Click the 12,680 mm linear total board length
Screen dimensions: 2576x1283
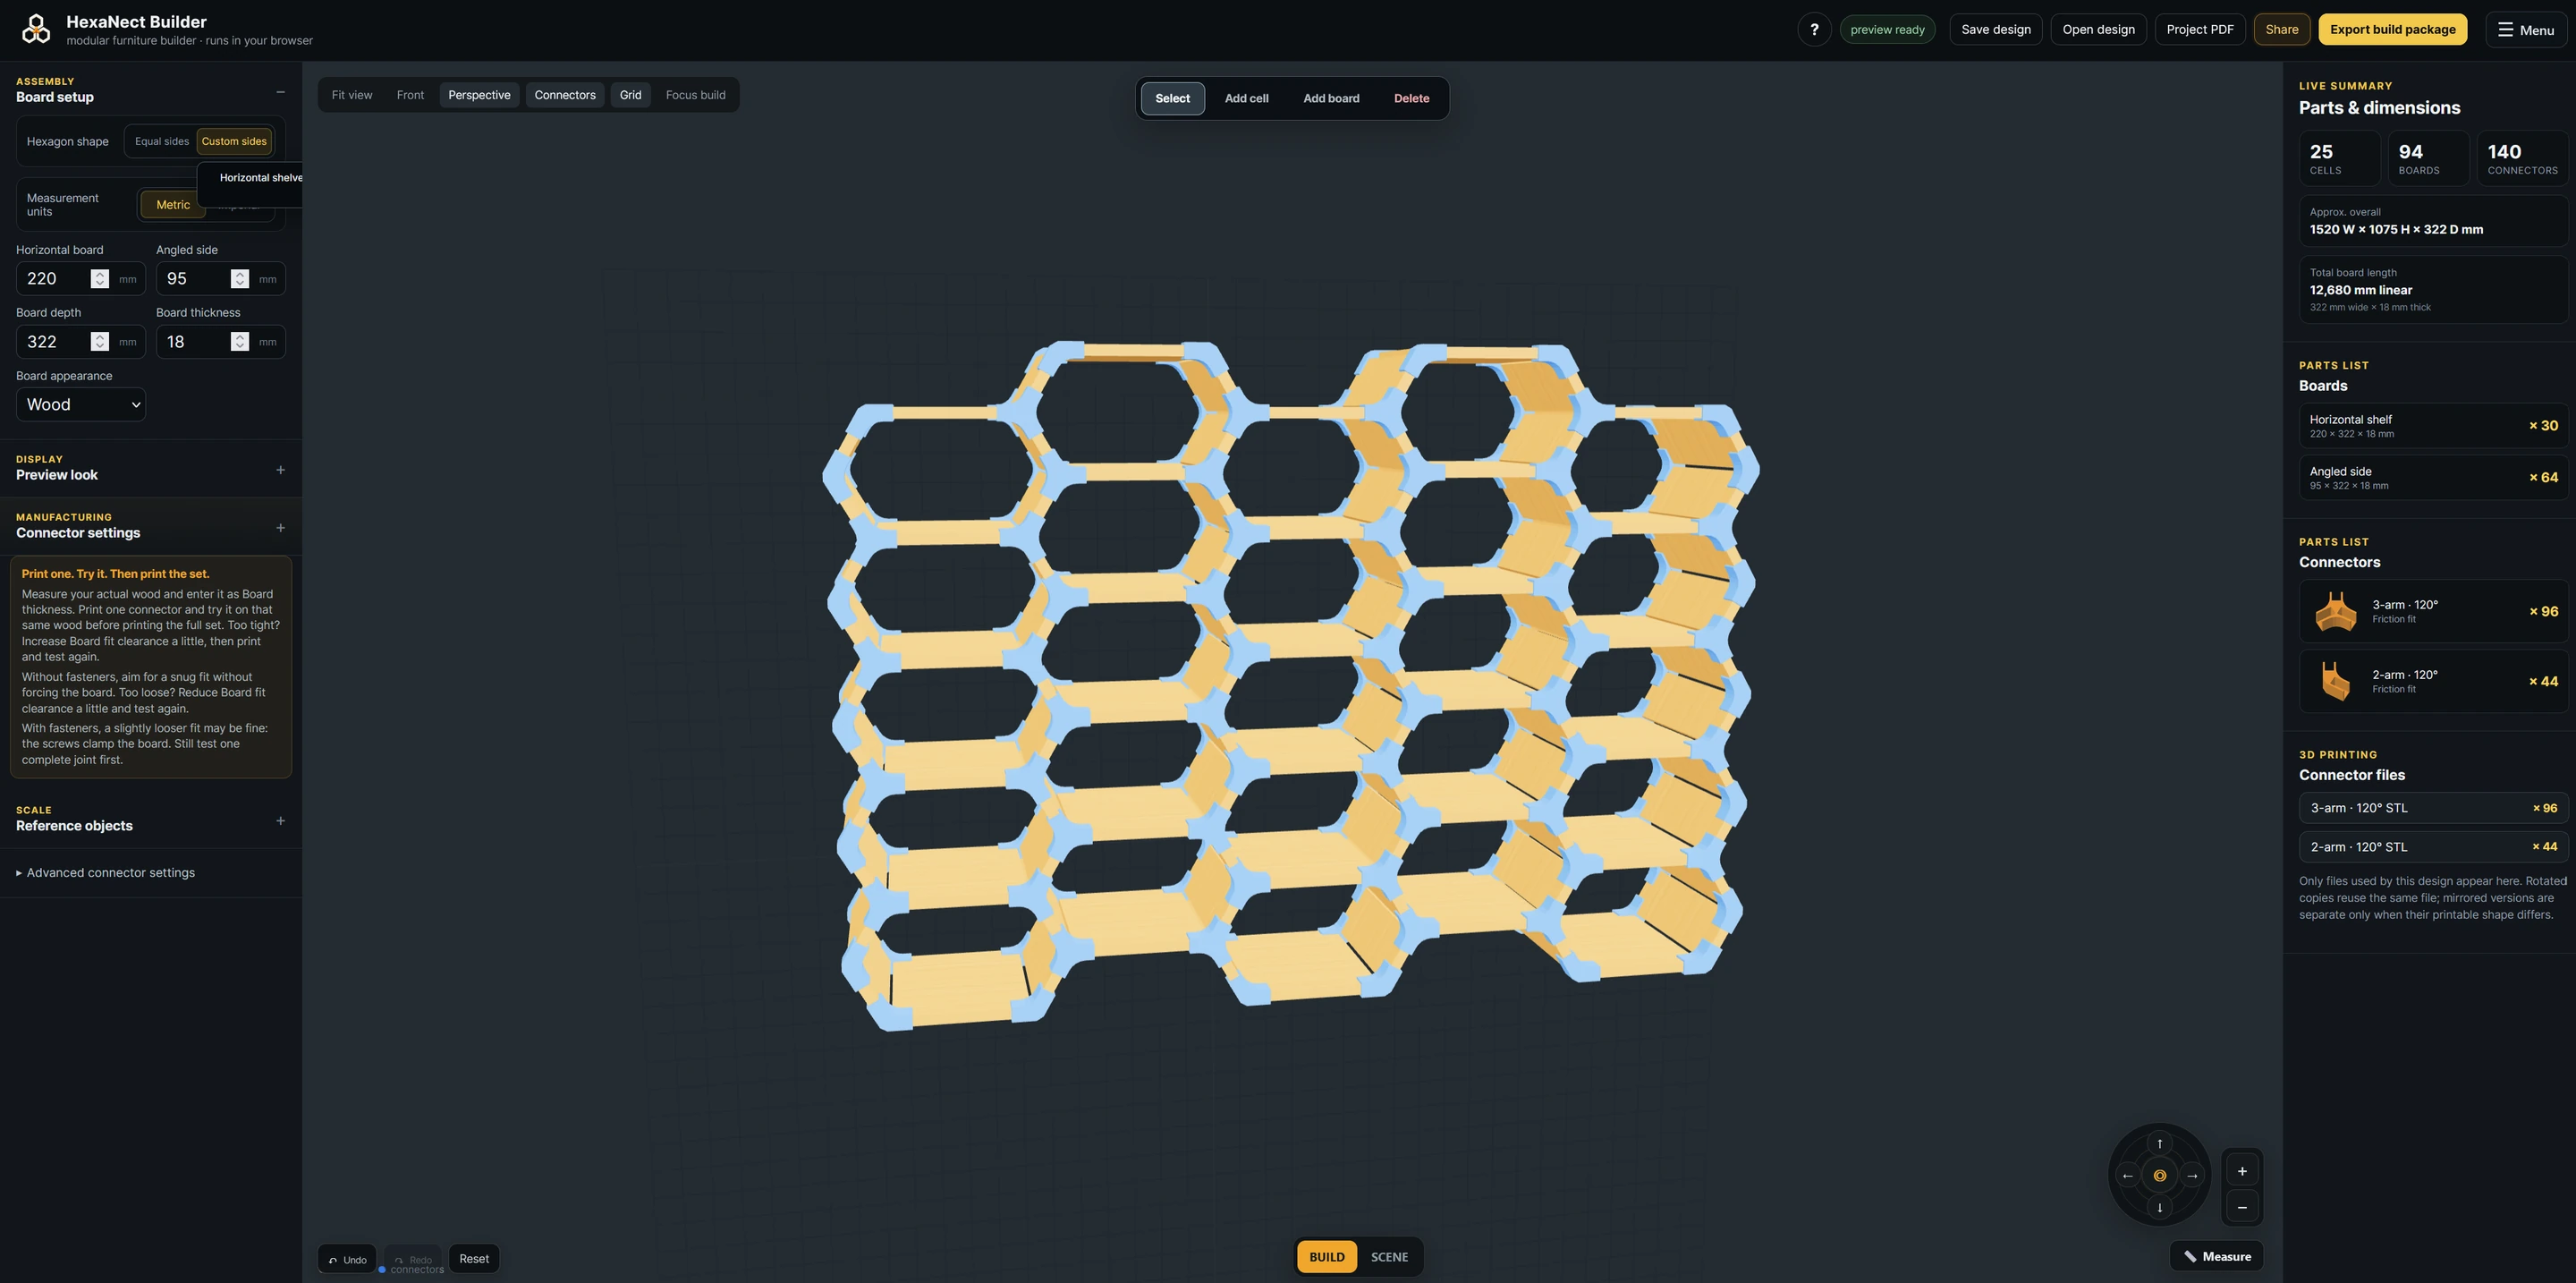click(2360, 290)
